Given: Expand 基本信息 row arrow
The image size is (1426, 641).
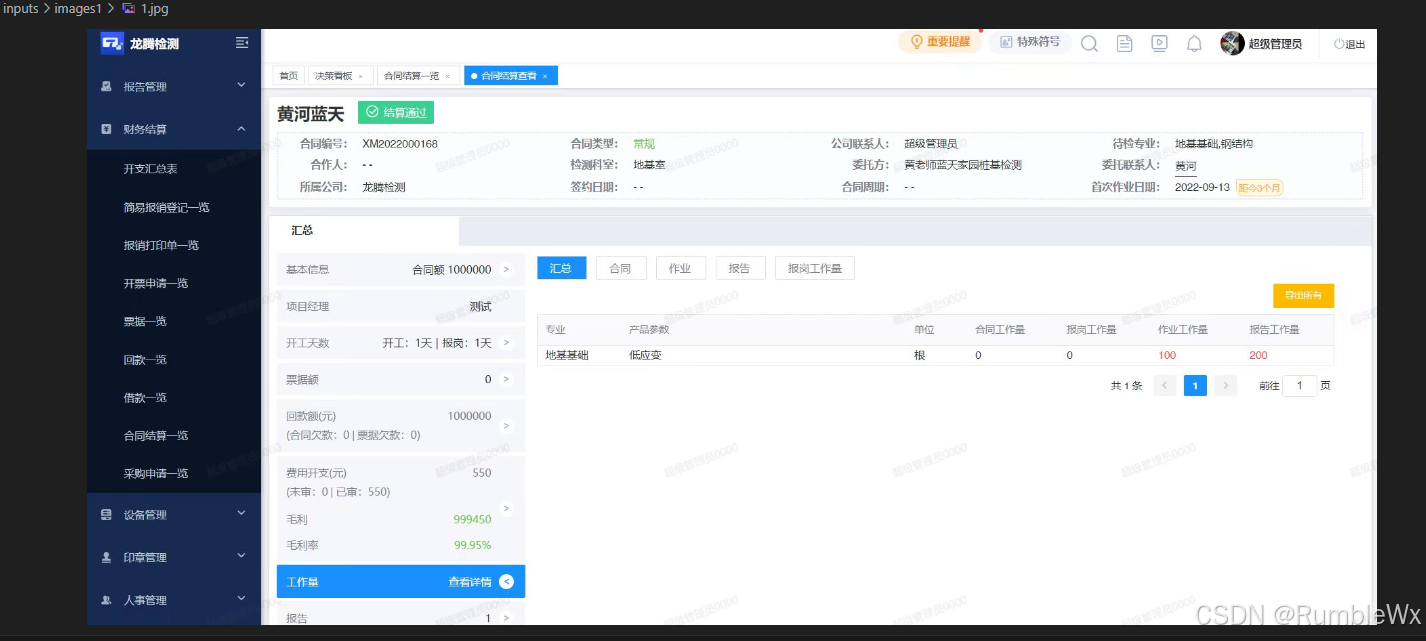Looking at the screenshot, I should [x=506, y=269].
